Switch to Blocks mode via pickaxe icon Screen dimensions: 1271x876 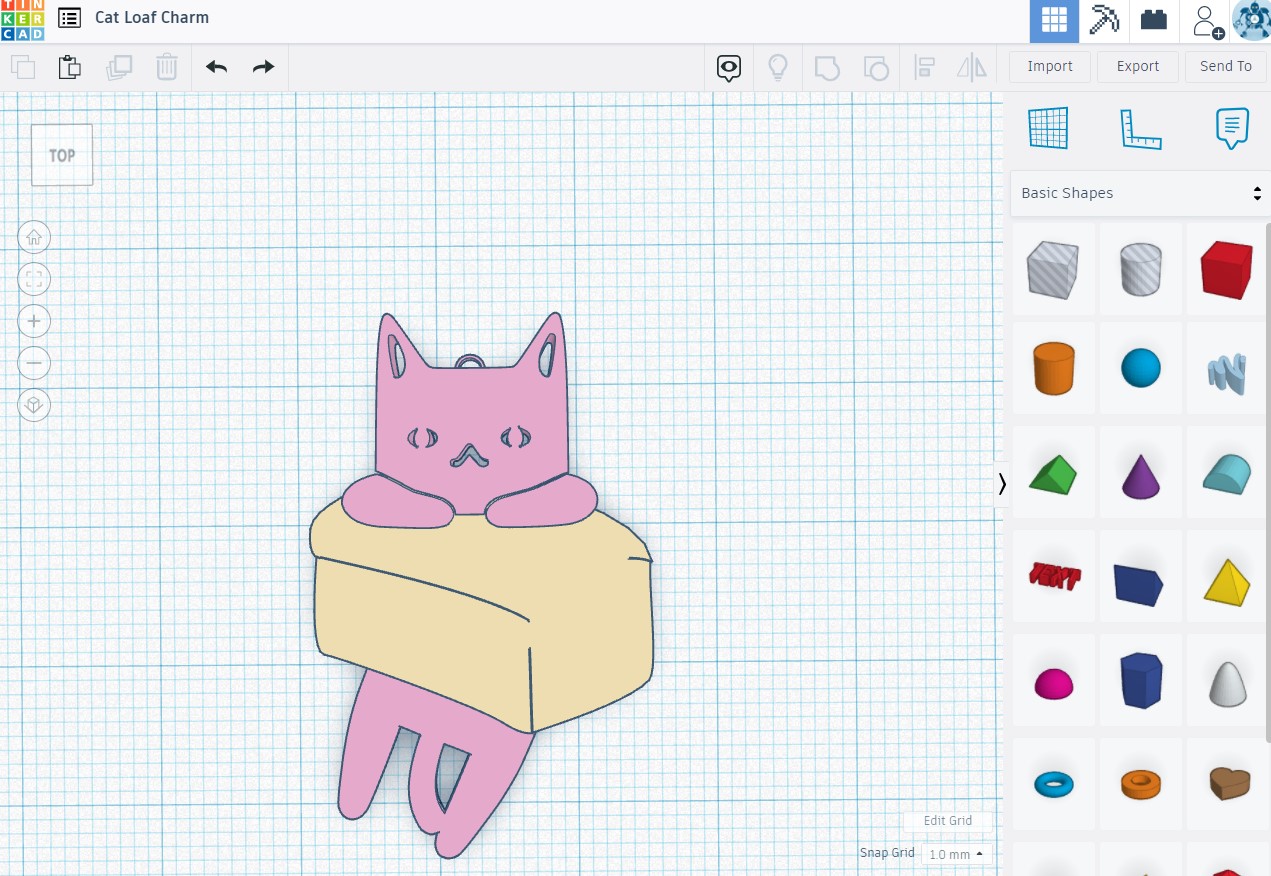1104,20
